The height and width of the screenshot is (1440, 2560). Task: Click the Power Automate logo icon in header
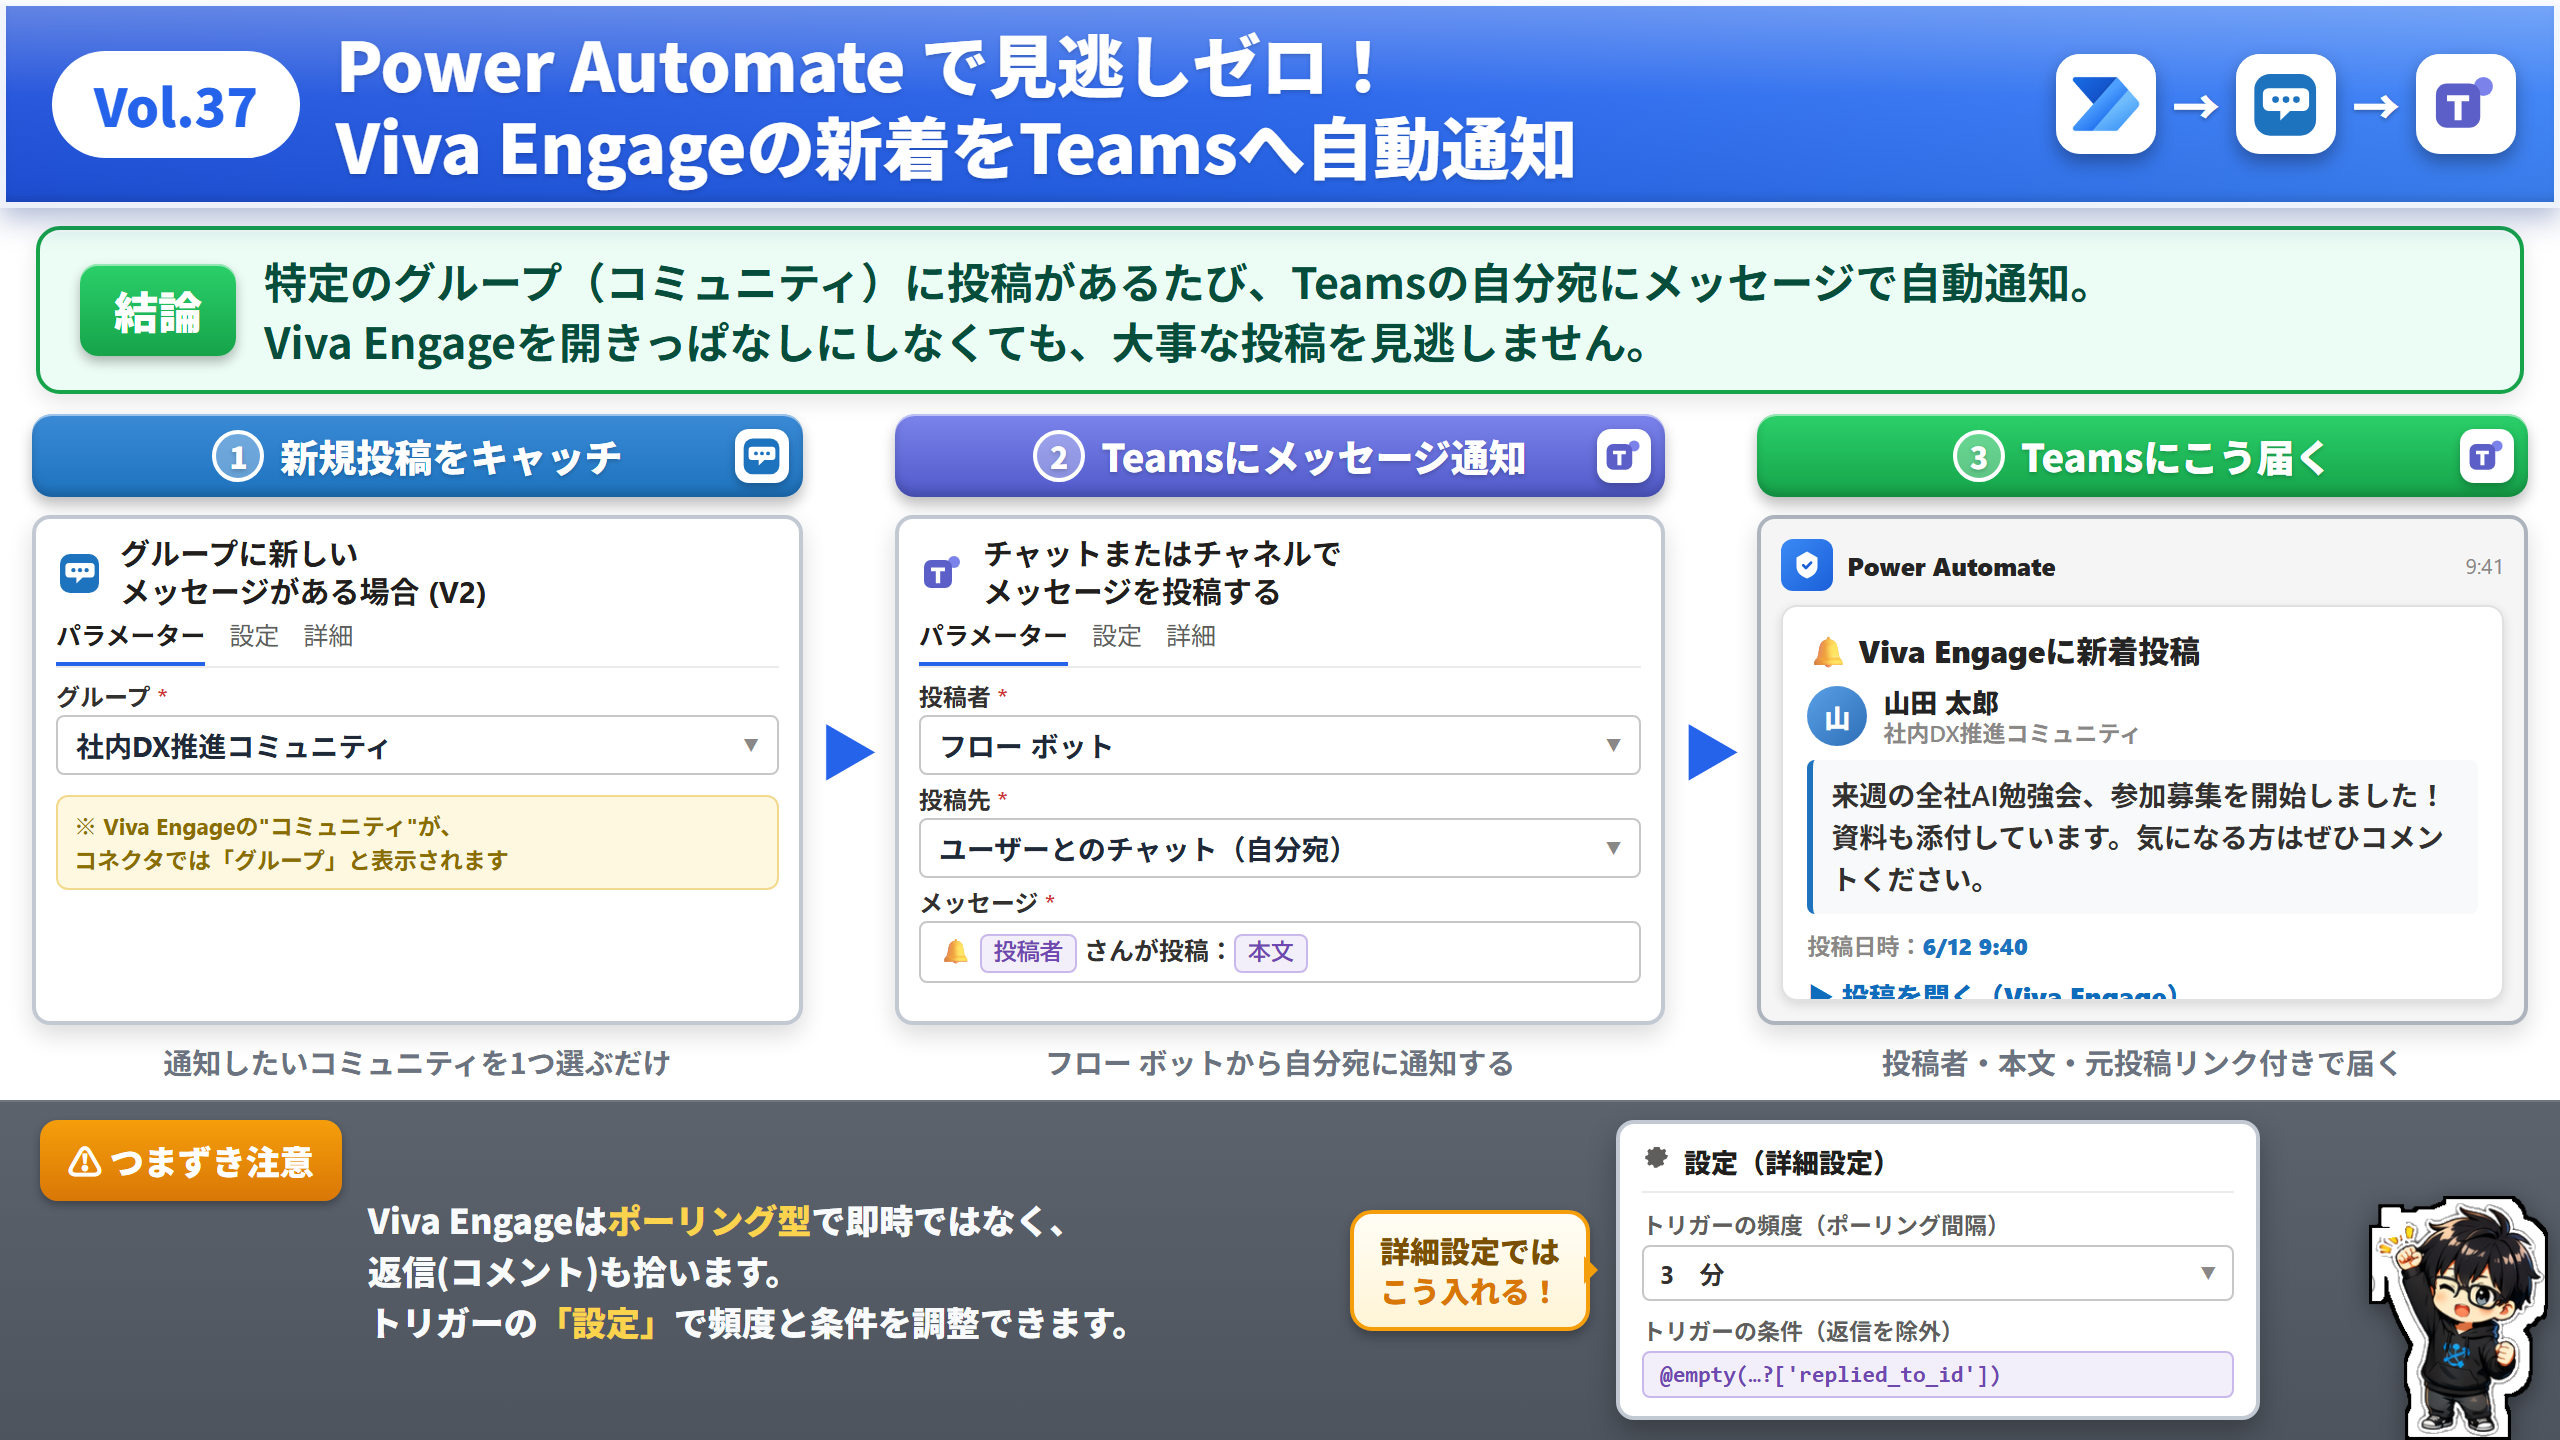[x=2105, y=104]
